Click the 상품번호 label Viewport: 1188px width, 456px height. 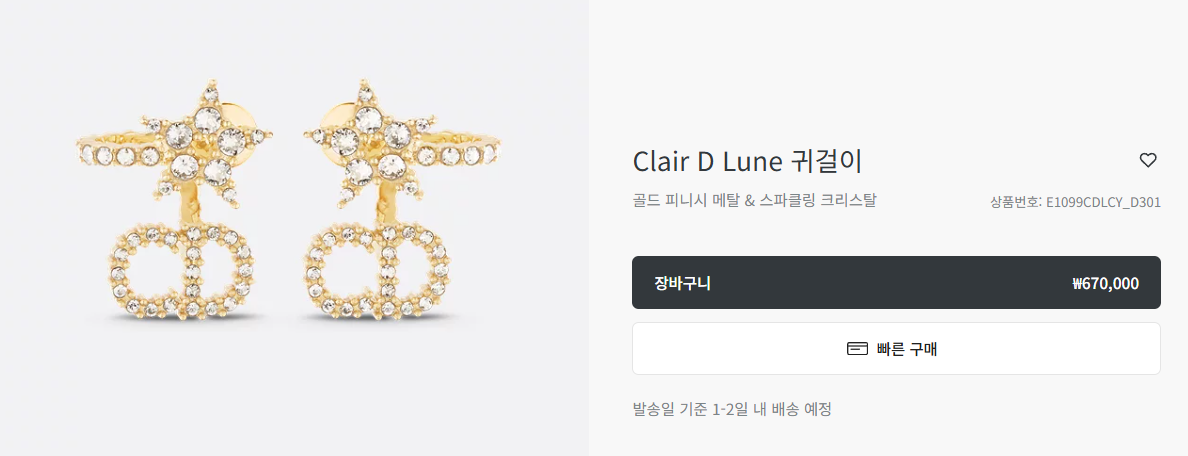(x=1014, y=202)
